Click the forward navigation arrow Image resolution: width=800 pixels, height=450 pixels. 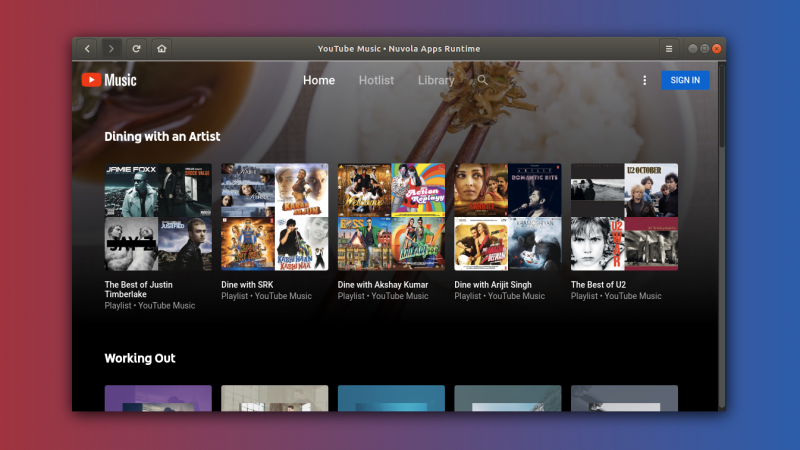(x=111, y=49)
